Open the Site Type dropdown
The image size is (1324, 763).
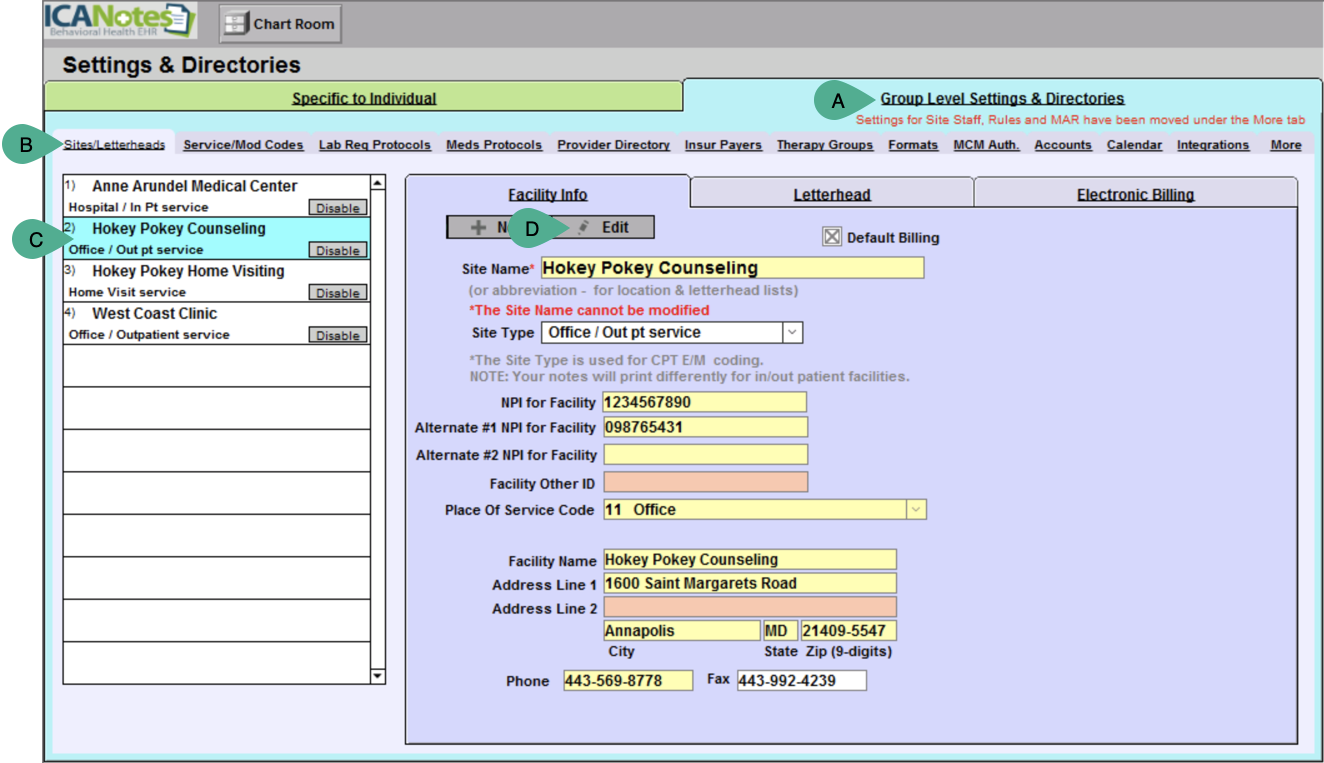point(791,332)
